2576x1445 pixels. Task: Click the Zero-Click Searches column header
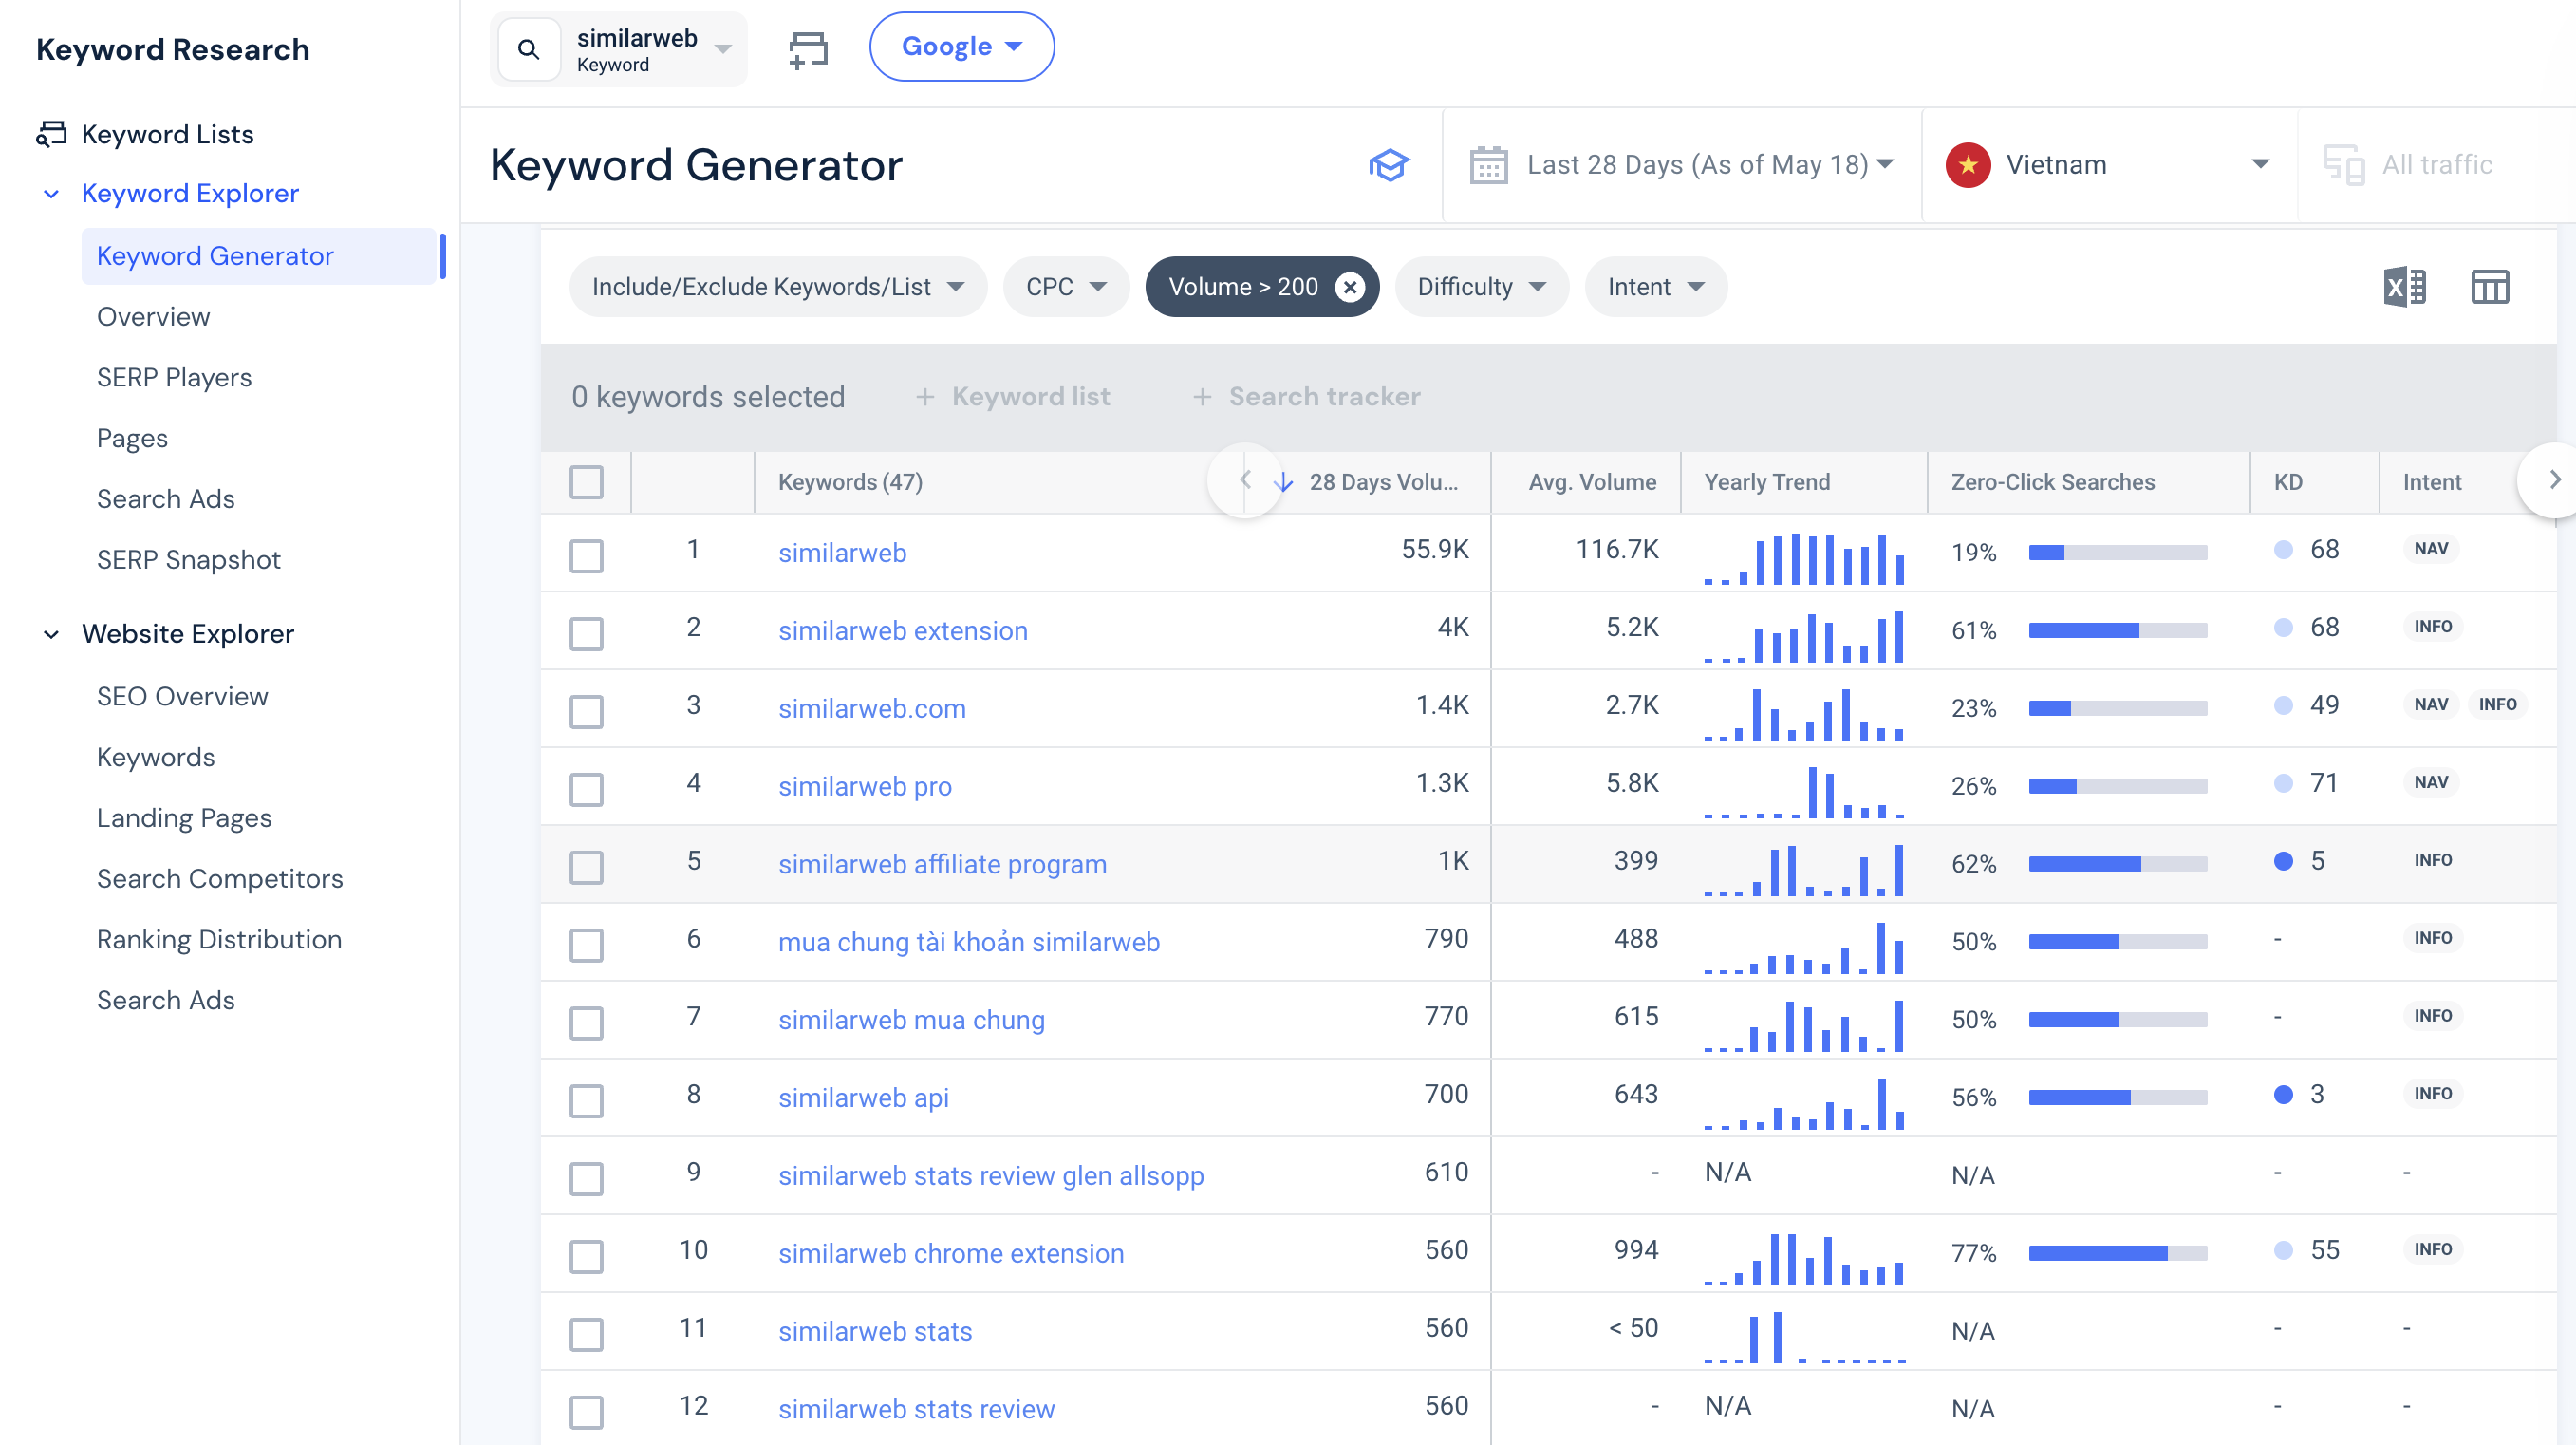tap(2052, 482)
